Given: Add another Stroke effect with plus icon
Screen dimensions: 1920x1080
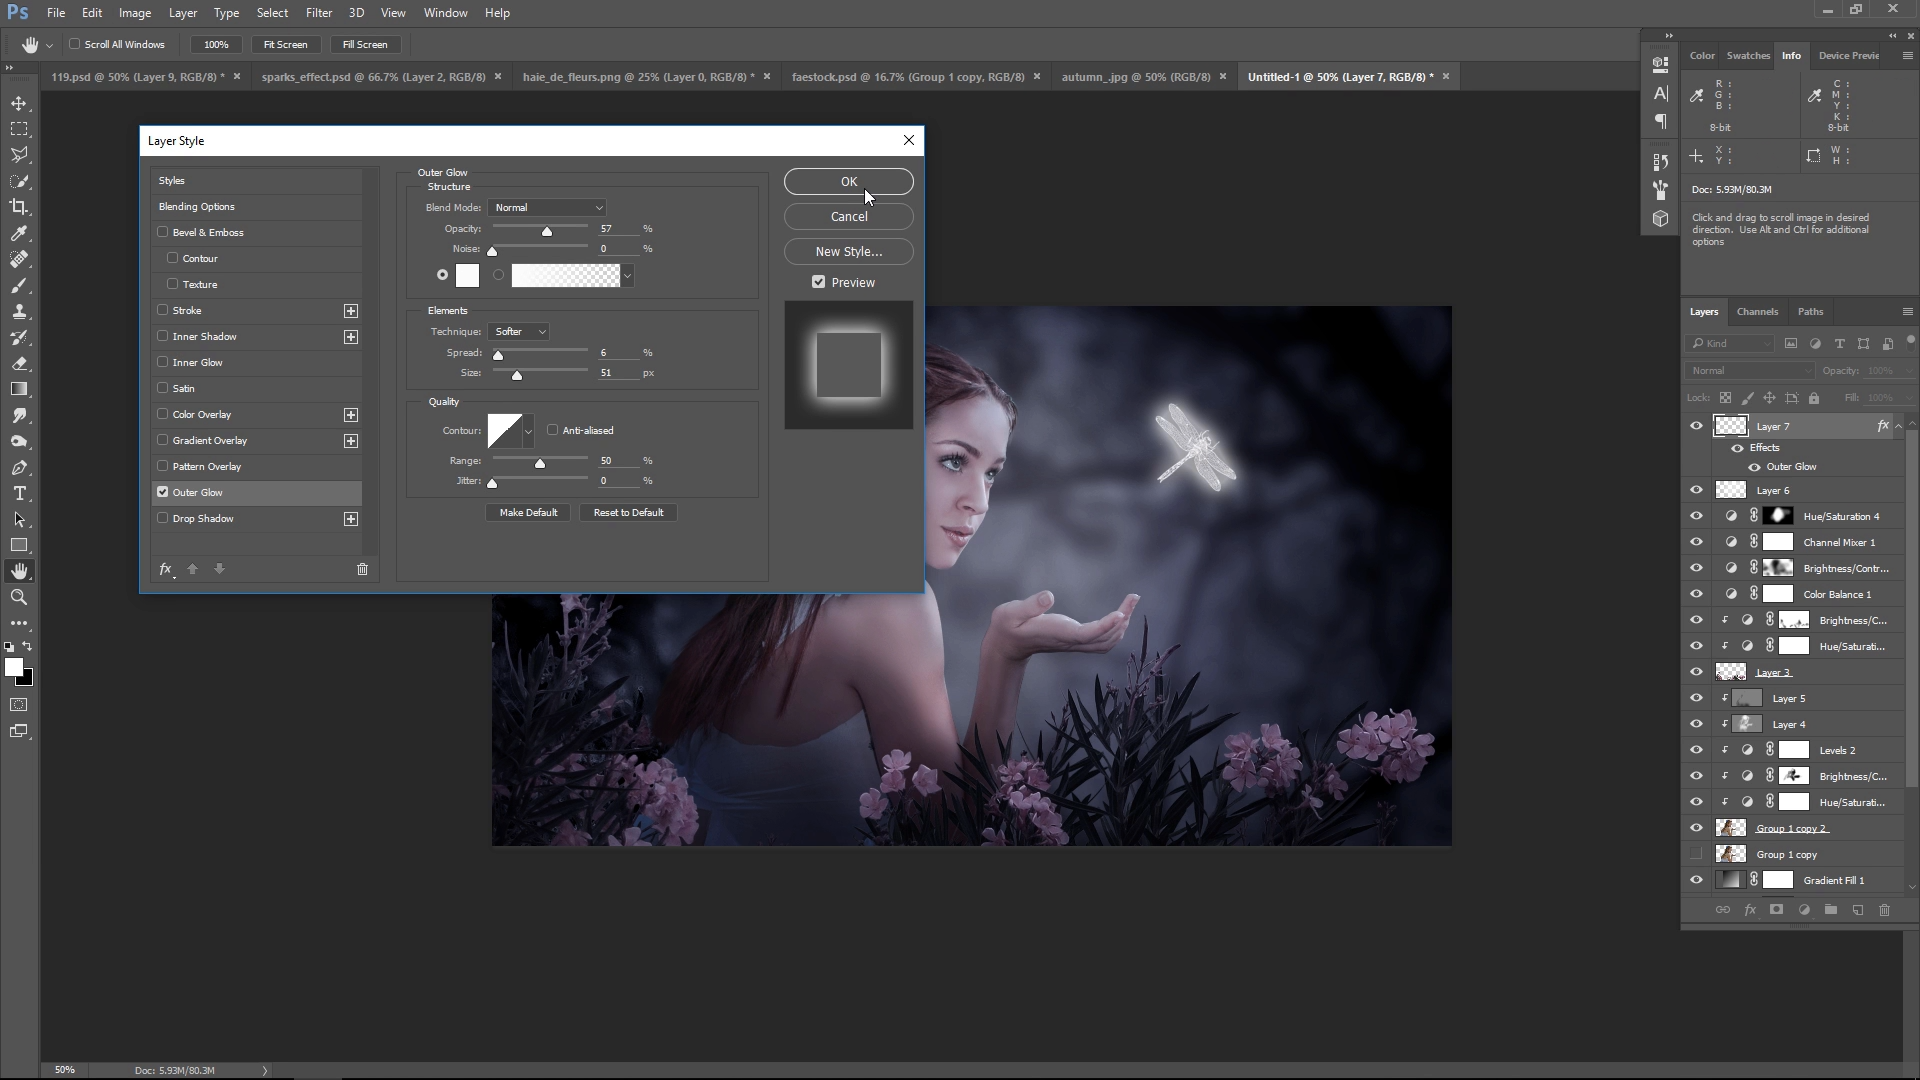Looking at the screenshot, I should click(x=351, y=311).
